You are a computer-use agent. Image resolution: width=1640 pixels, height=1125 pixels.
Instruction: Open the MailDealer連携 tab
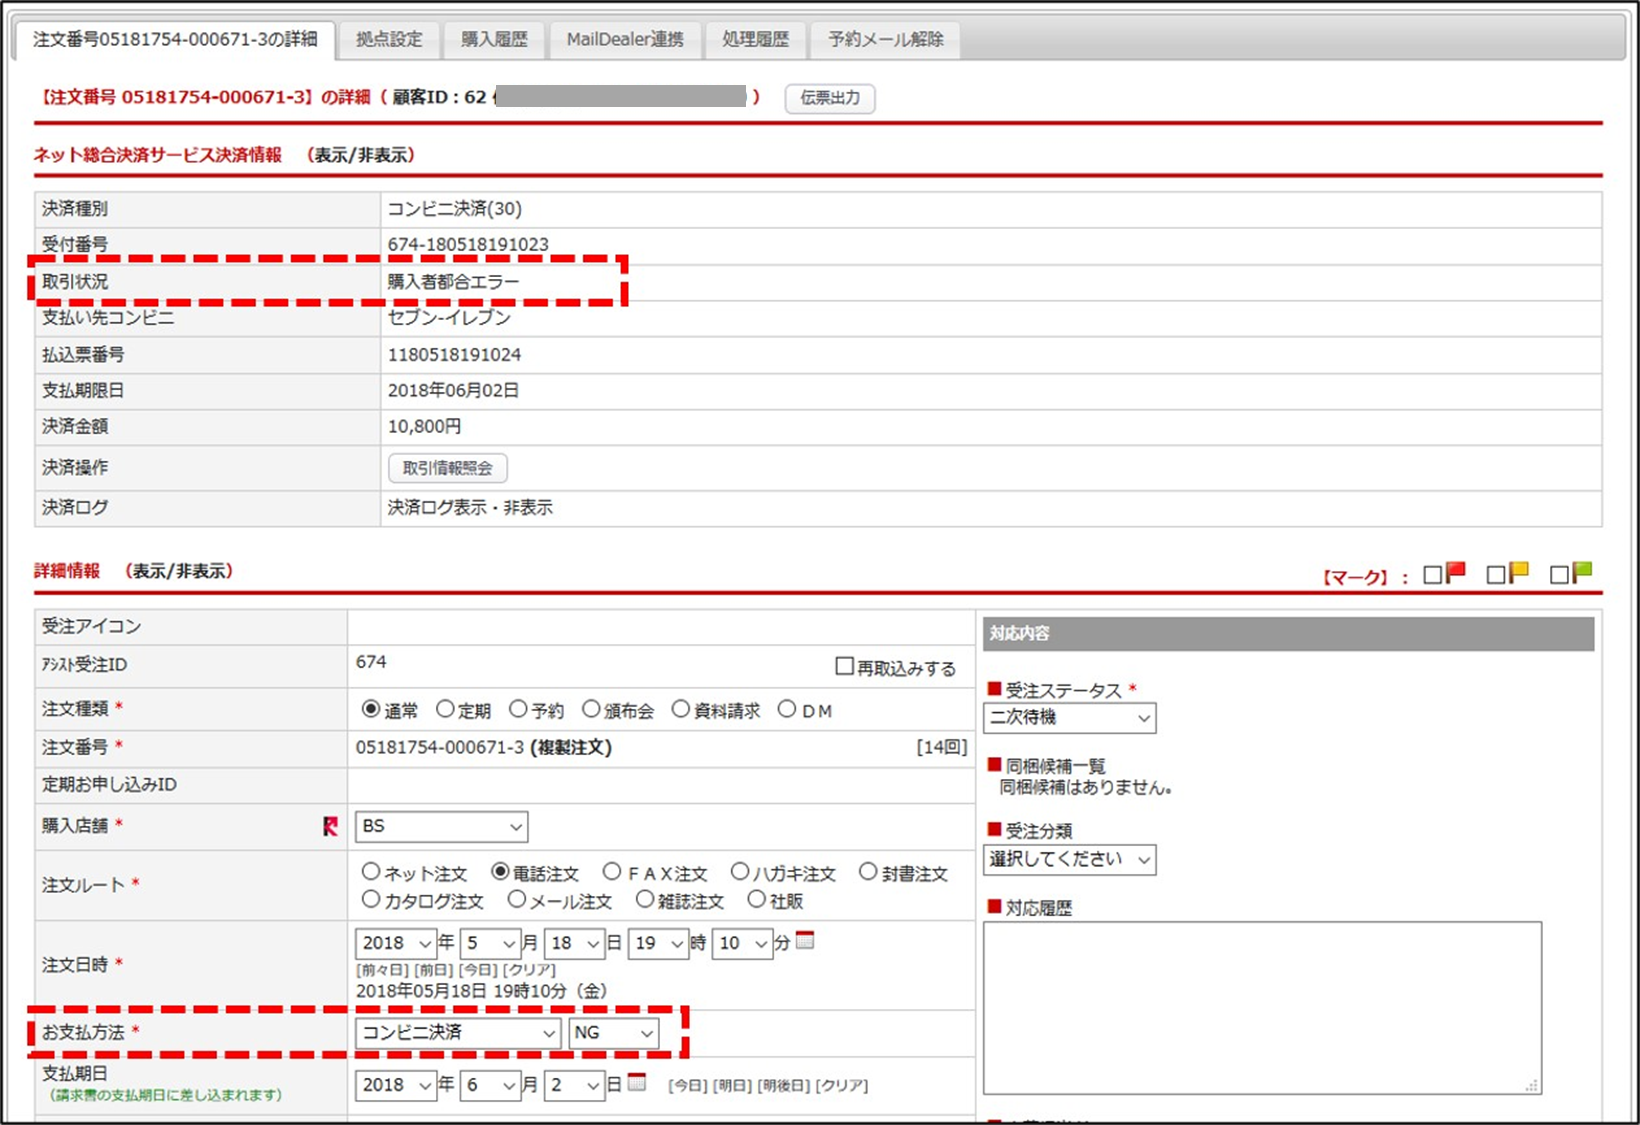625,40
